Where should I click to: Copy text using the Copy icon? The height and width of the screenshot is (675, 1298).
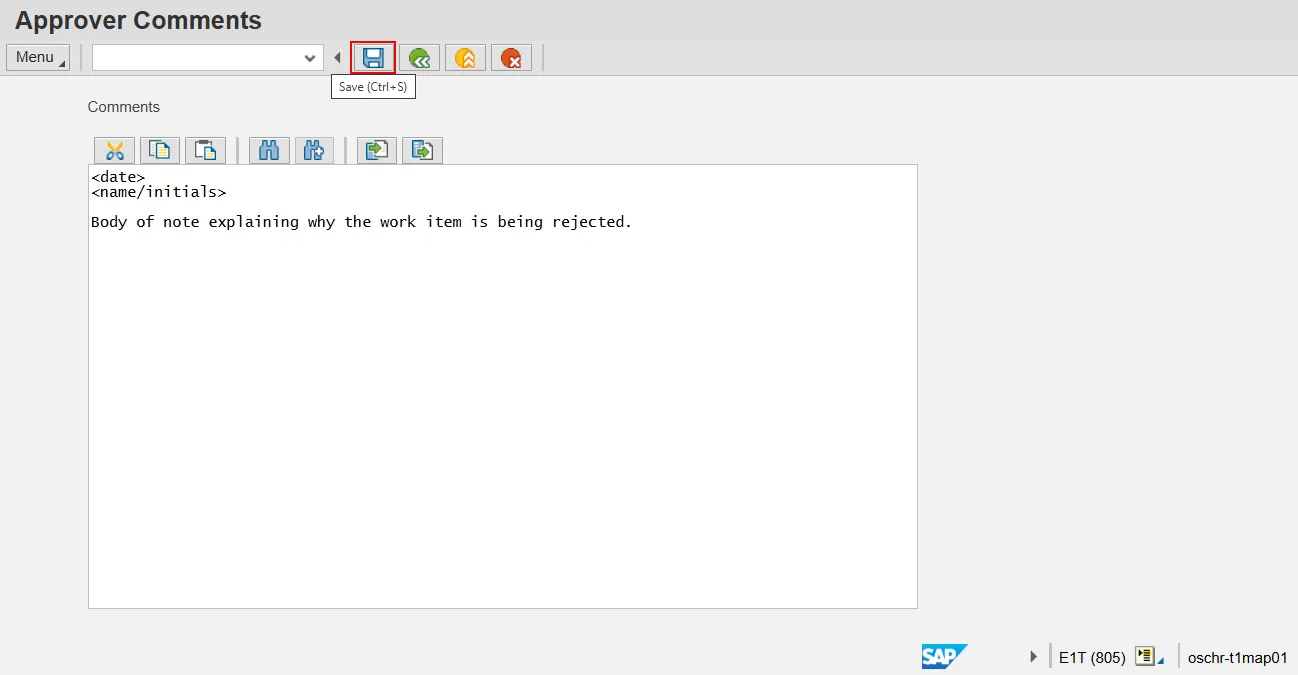coord(160,150)
